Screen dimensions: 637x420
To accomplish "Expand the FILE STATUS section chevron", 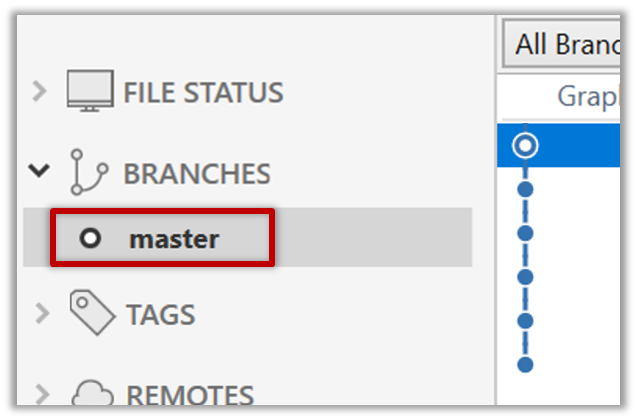I will 39,92.
